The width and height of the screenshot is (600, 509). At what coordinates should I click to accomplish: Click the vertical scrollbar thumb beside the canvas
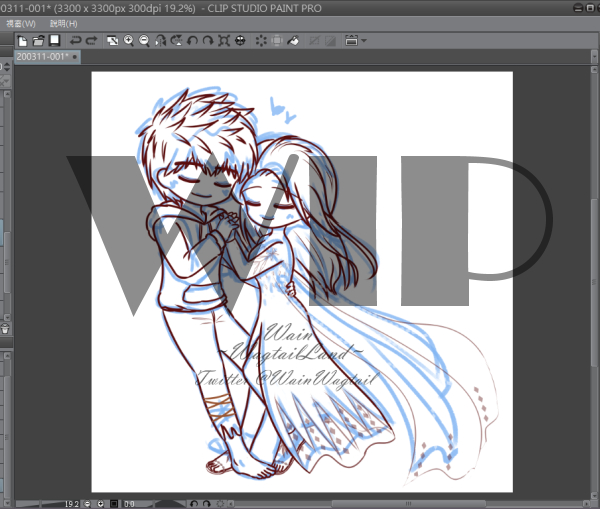point(594,283)
